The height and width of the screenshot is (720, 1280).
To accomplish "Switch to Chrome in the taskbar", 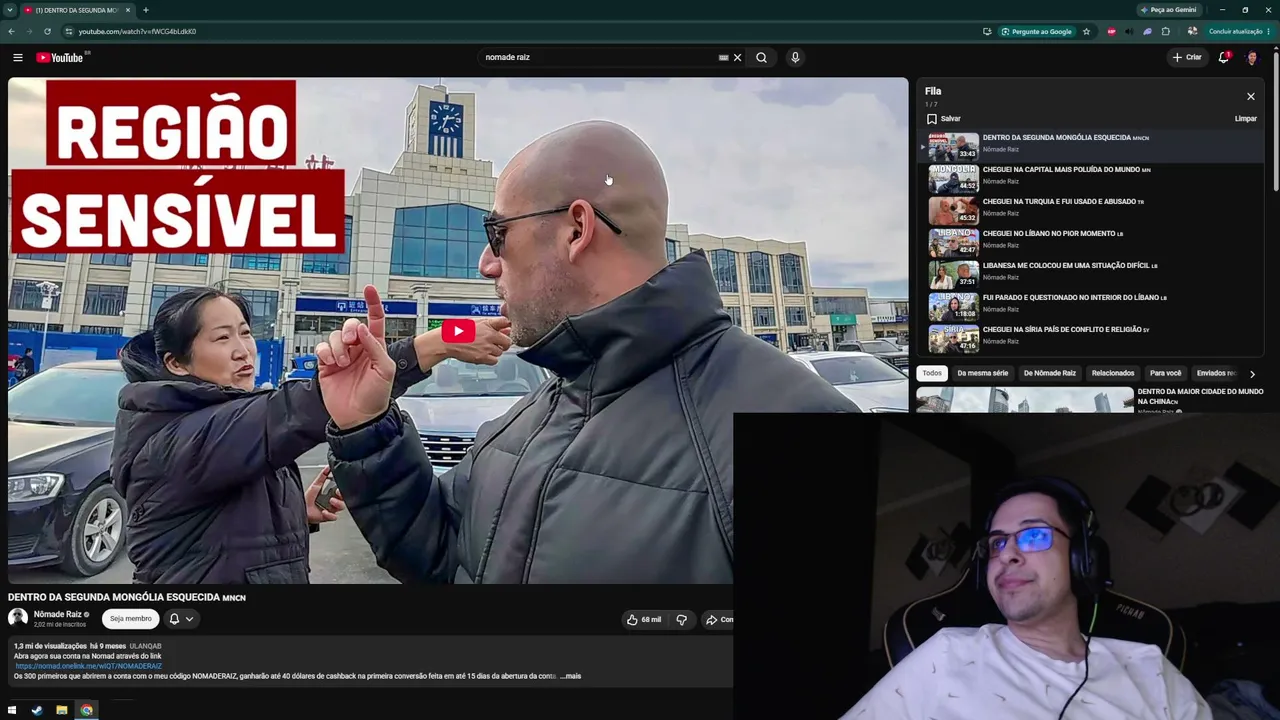I will (87, 710).
